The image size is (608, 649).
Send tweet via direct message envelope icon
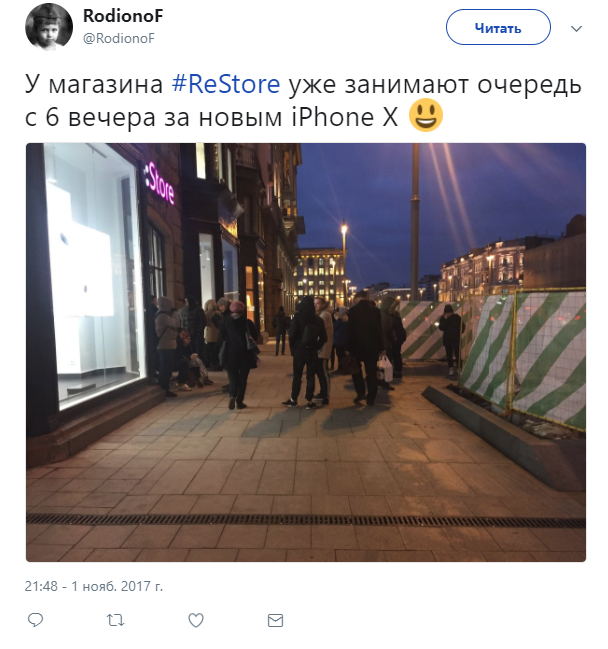(275, 620)
